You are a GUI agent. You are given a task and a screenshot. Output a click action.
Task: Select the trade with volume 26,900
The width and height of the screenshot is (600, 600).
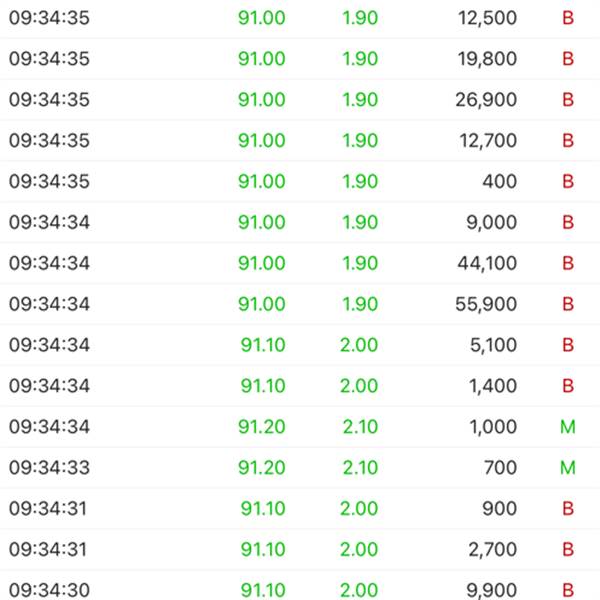click(x=300, y=100)
